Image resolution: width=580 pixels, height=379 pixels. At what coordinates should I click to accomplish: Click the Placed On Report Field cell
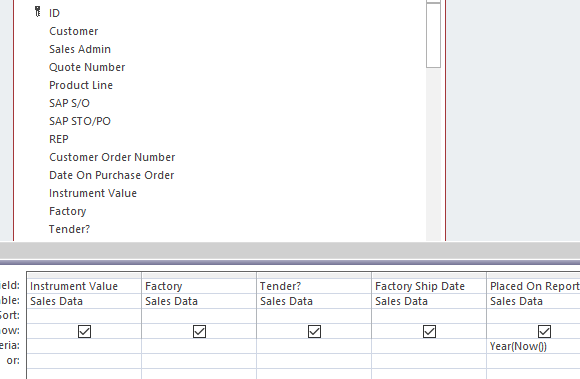[x=533, y=286]
